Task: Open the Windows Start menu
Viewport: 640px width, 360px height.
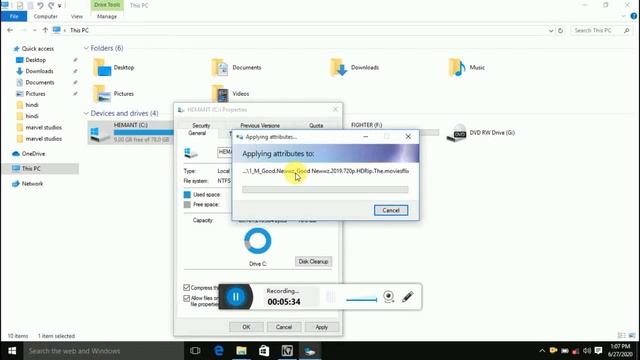Action: 12,351
